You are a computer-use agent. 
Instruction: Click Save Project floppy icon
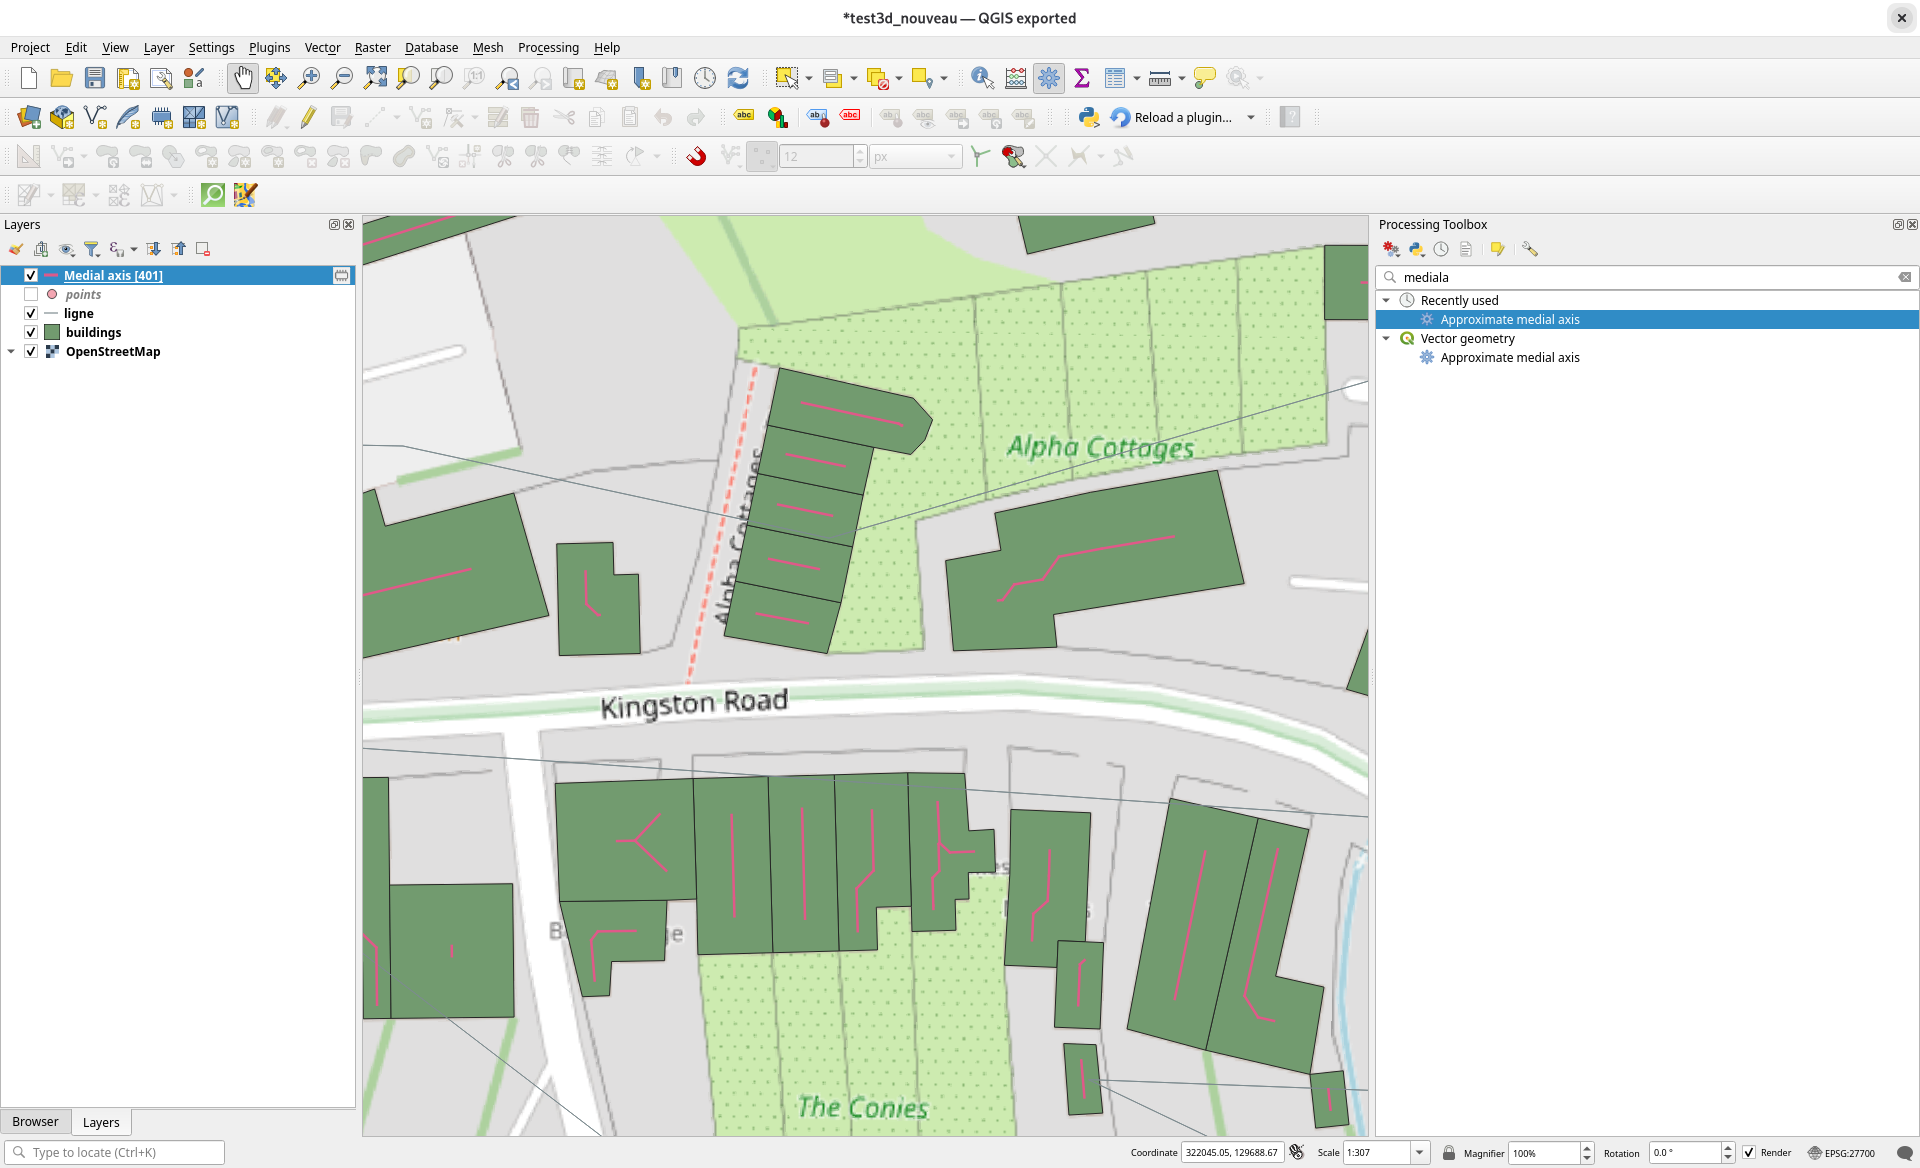click(95, 78)
